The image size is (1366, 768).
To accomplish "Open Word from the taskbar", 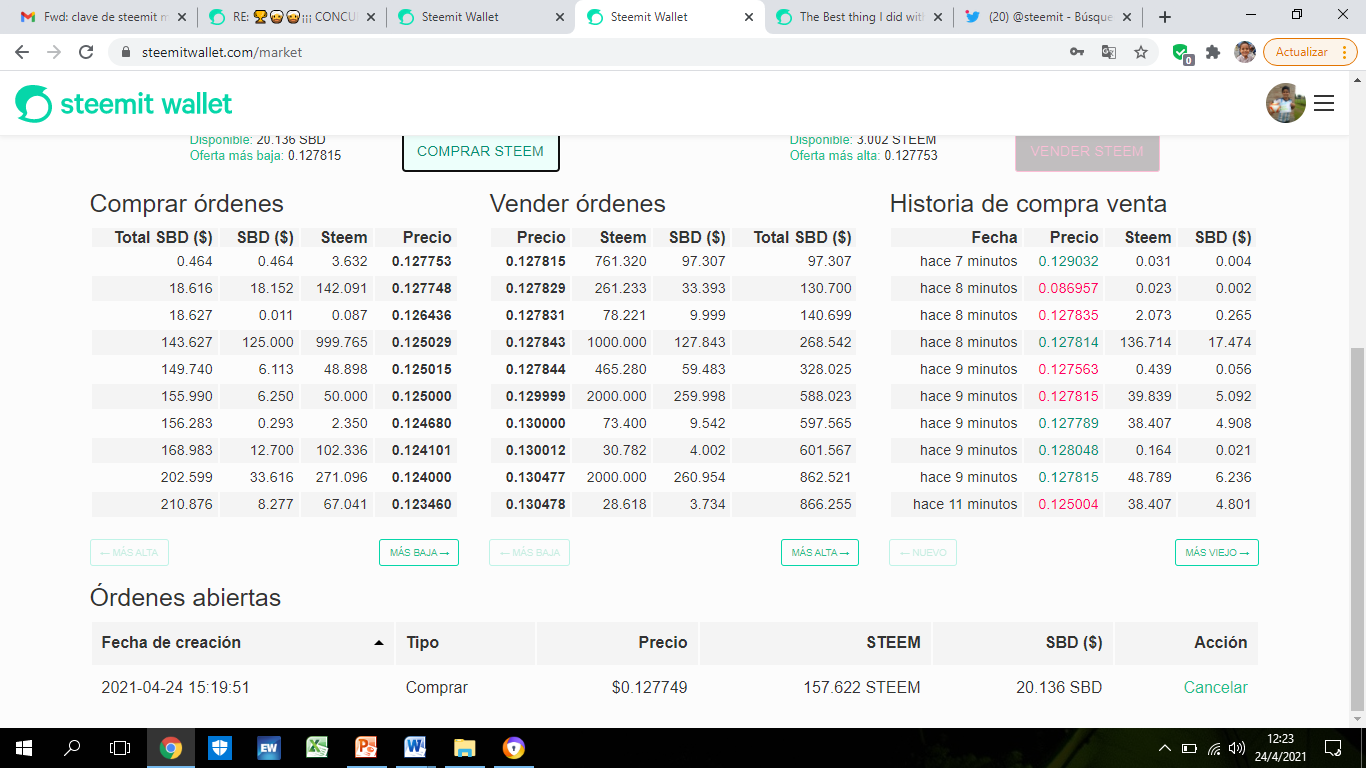I will (x=415, y=748).
